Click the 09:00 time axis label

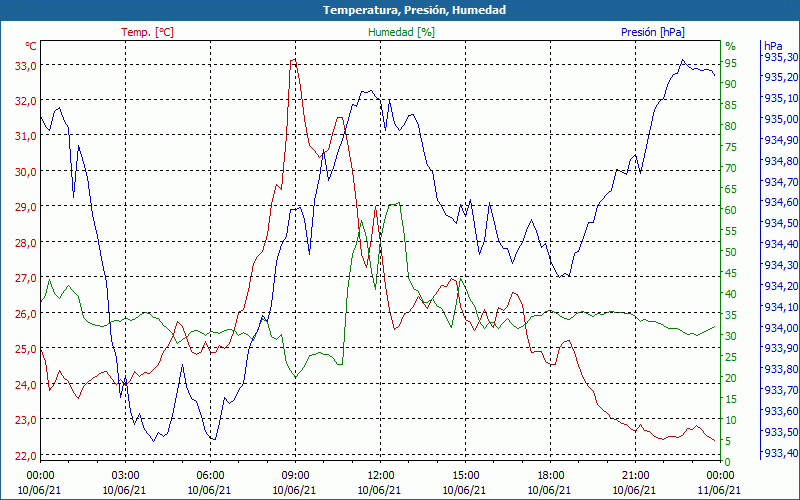click(x=295, y=476)
